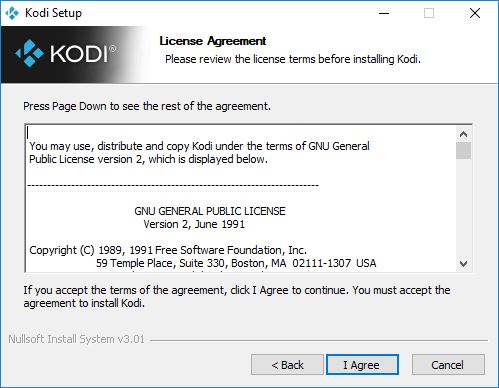
Task: Minimize the Kodi Setup window
Action: click(x=384, y=13)
